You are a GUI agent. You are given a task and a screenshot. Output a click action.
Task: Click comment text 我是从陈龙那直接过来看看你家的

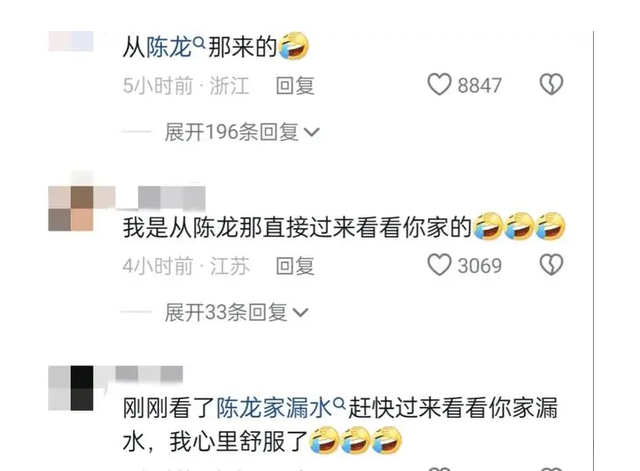point(297,227)
